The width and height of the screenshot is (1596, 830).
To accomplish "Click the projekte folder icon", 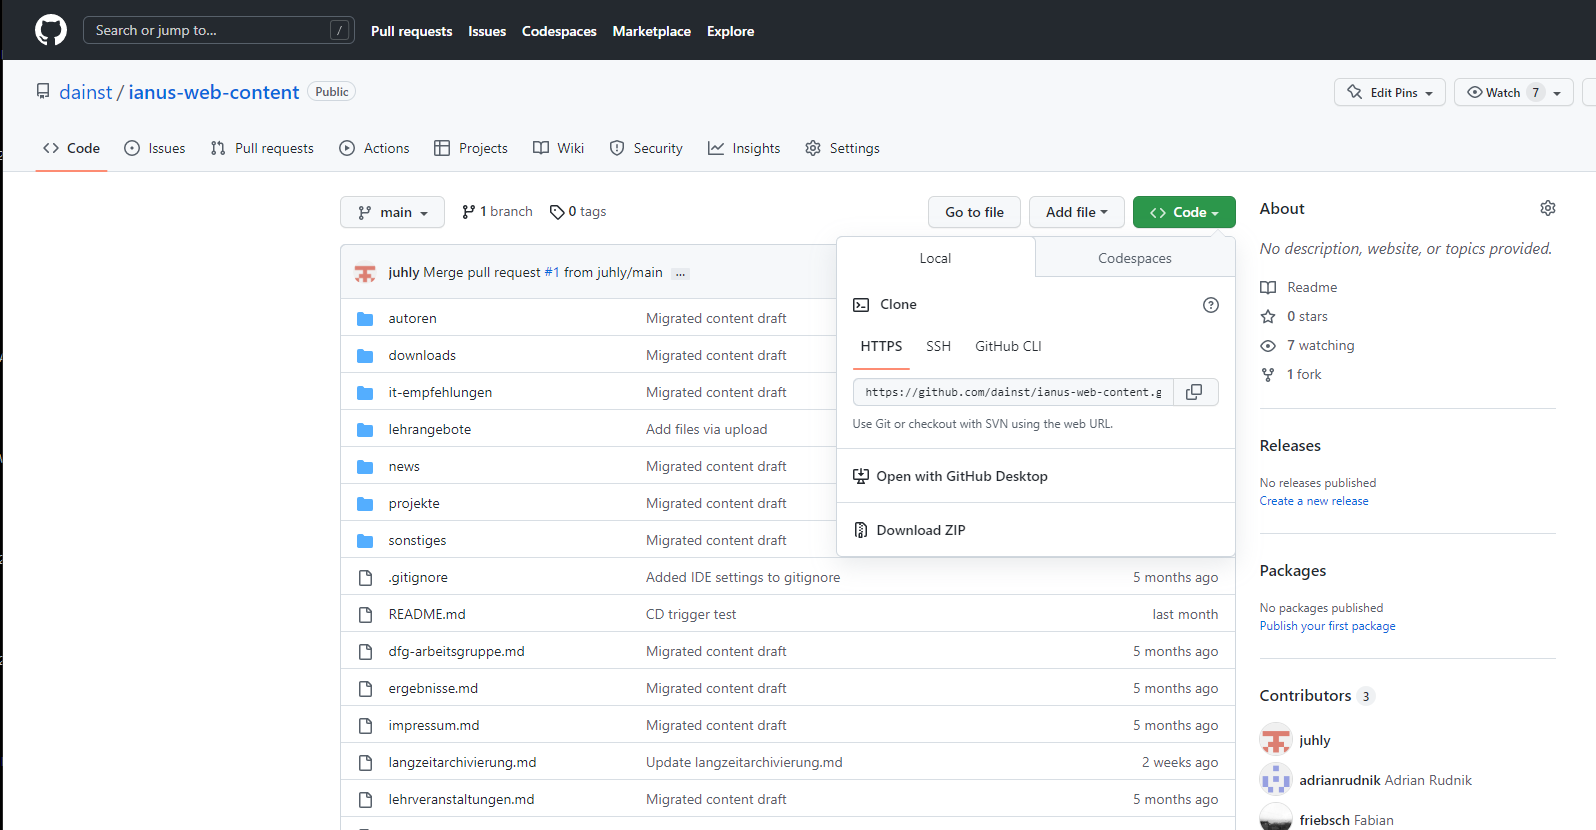I will [365, 504].
